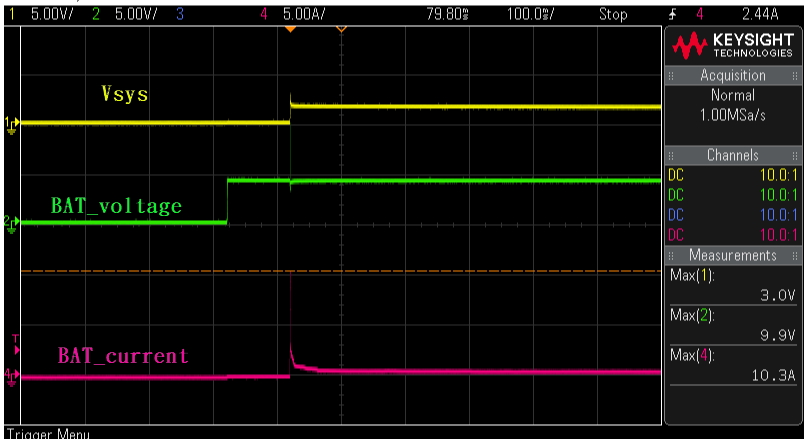
Task: Click the Max(2) measurement 9.9V
Action: (733, 326)
